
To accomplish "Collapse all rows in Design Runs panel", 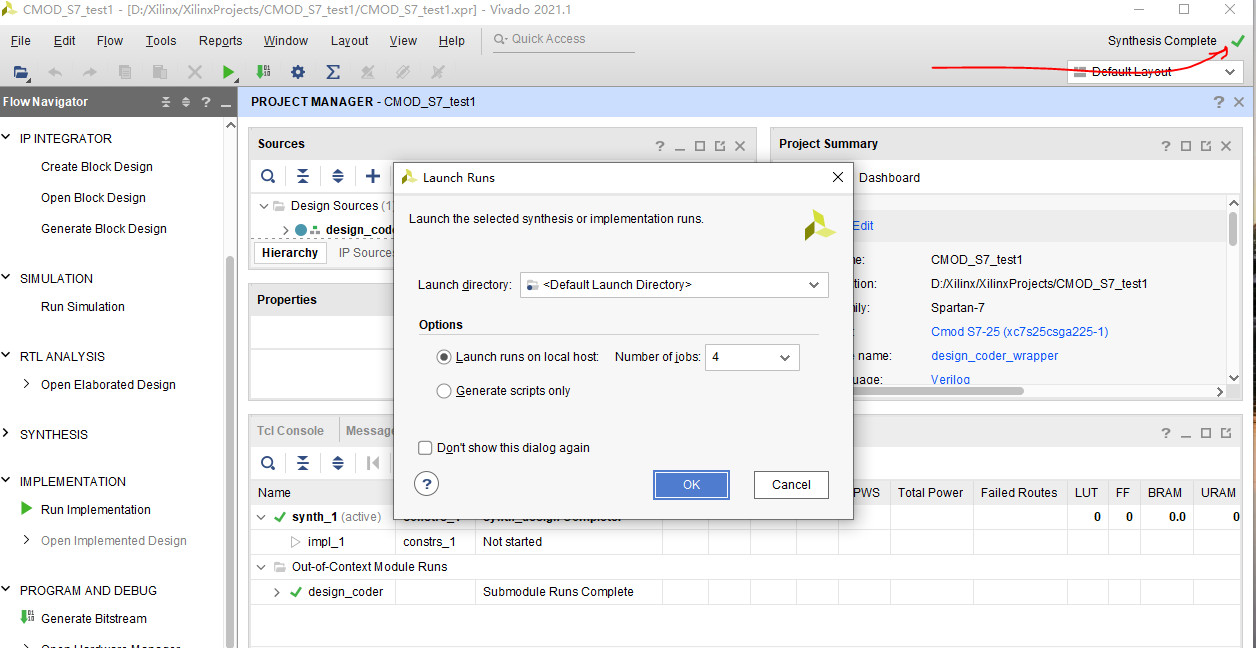I will (303, 463).
